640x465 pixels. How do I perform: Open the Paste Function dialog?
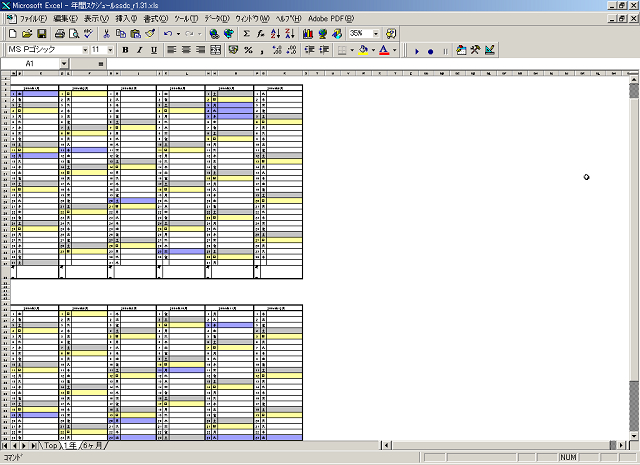260,34
